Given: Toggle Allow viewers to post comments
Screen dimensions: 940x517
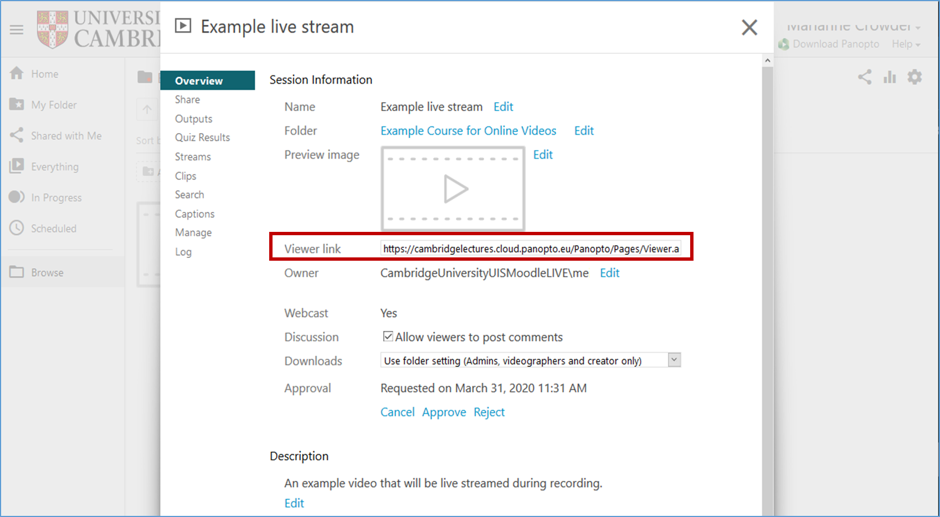Looking at the screenshot, I should tap(388, 336).
